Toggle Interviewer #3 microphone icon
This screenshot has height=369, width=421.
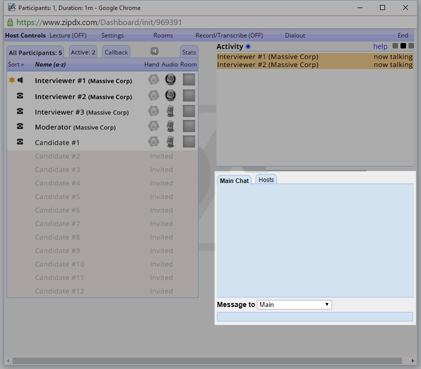tap(170, 111)
